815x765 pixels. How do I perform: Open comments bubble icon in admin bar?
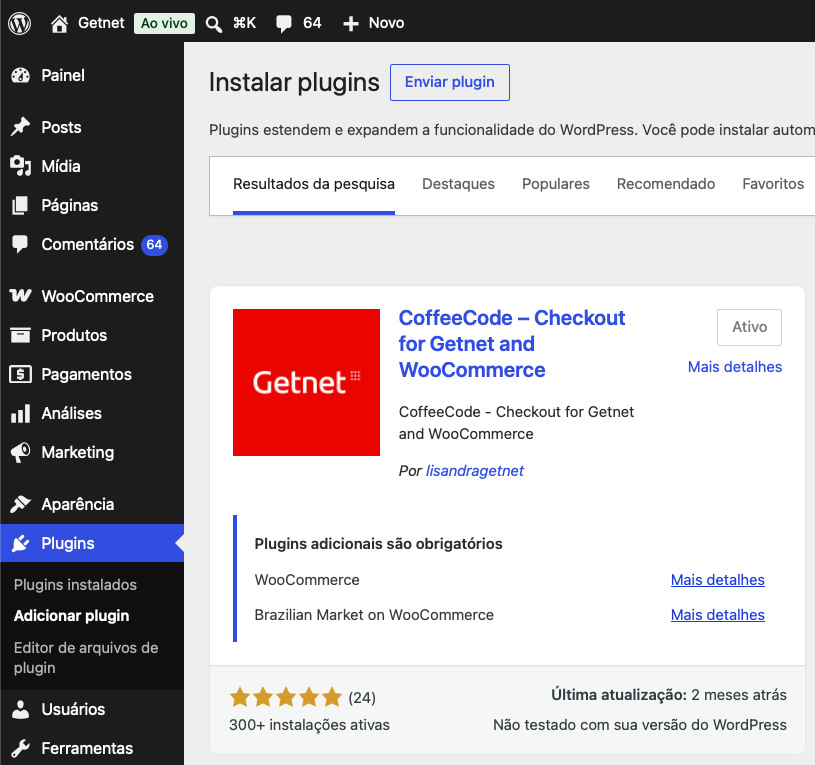(284, 24)
